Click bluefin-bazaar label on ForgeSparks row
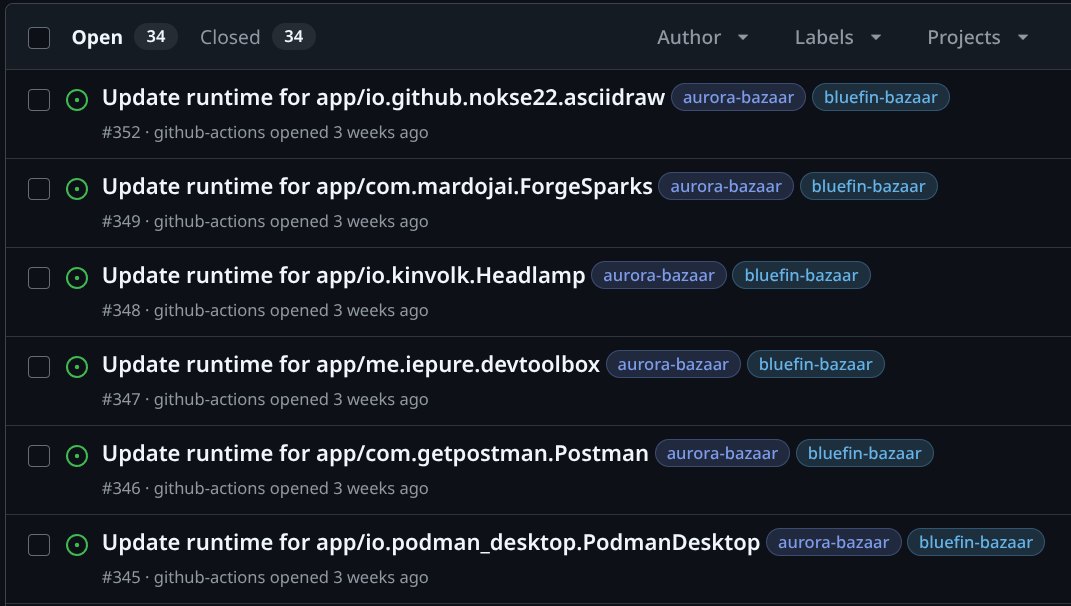Image resolution: width=1071 pixels, height=606 pixels. [x=868, y=186]
